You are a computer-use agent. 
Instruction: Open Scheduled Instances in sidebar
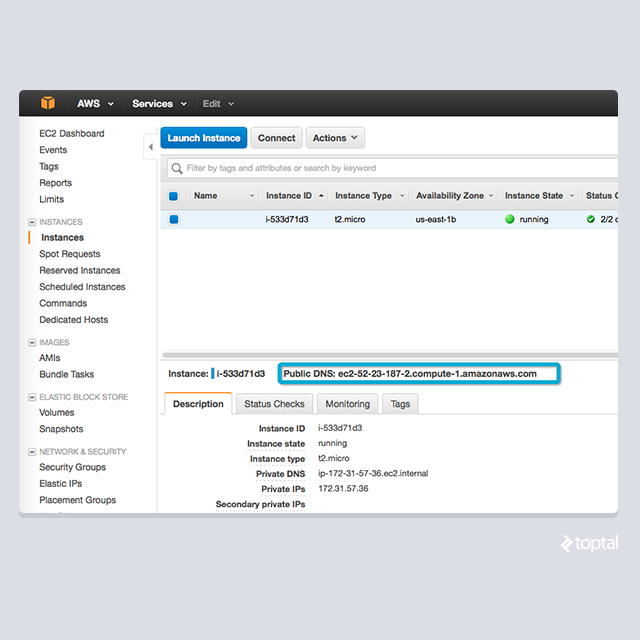(82, 287)
